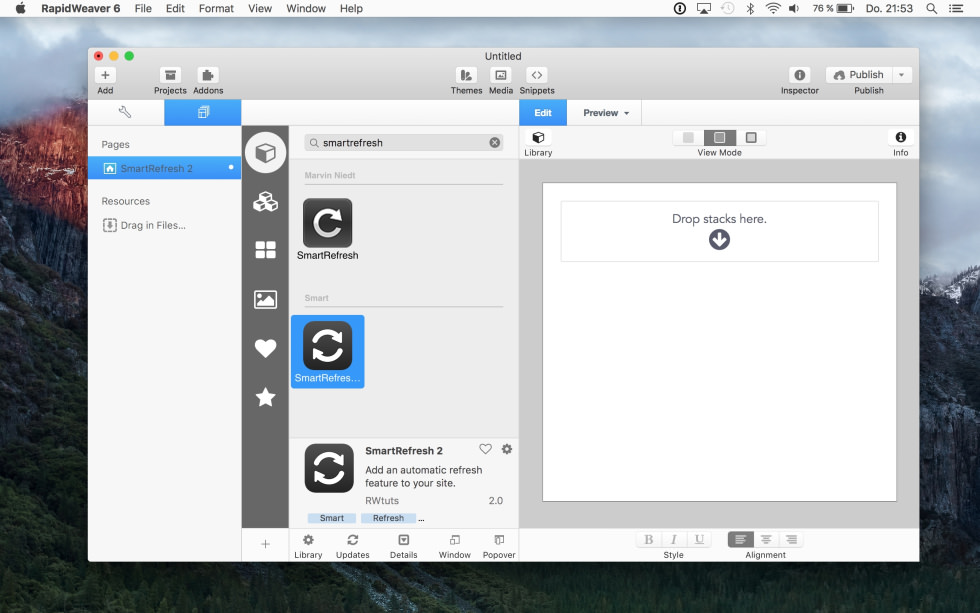Select the Marvin Niedt SmartRefresh stack
This screenshot has height=613, width=980.
click(x=328, y=229)
